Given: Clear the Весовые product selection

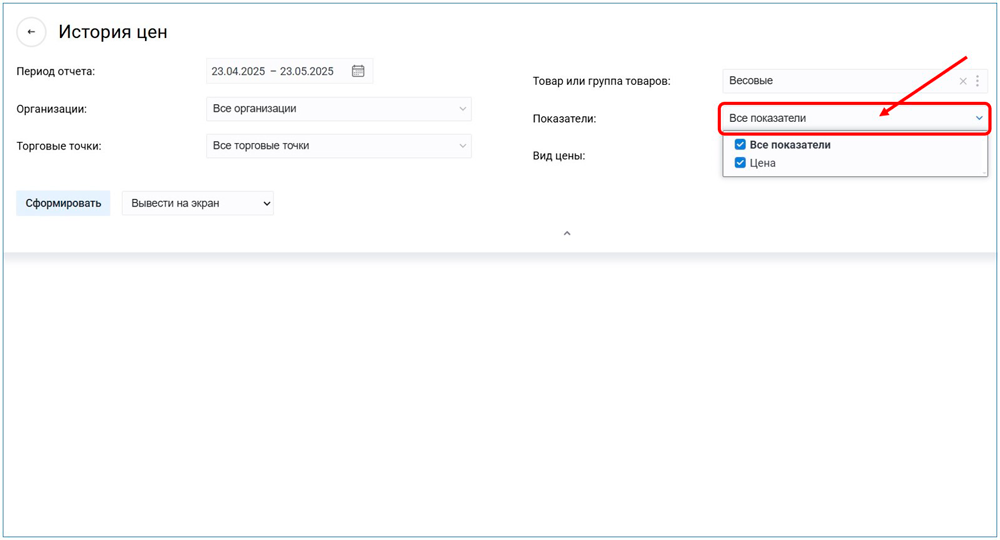Looking at the screenshot, I should coord(963,81).
